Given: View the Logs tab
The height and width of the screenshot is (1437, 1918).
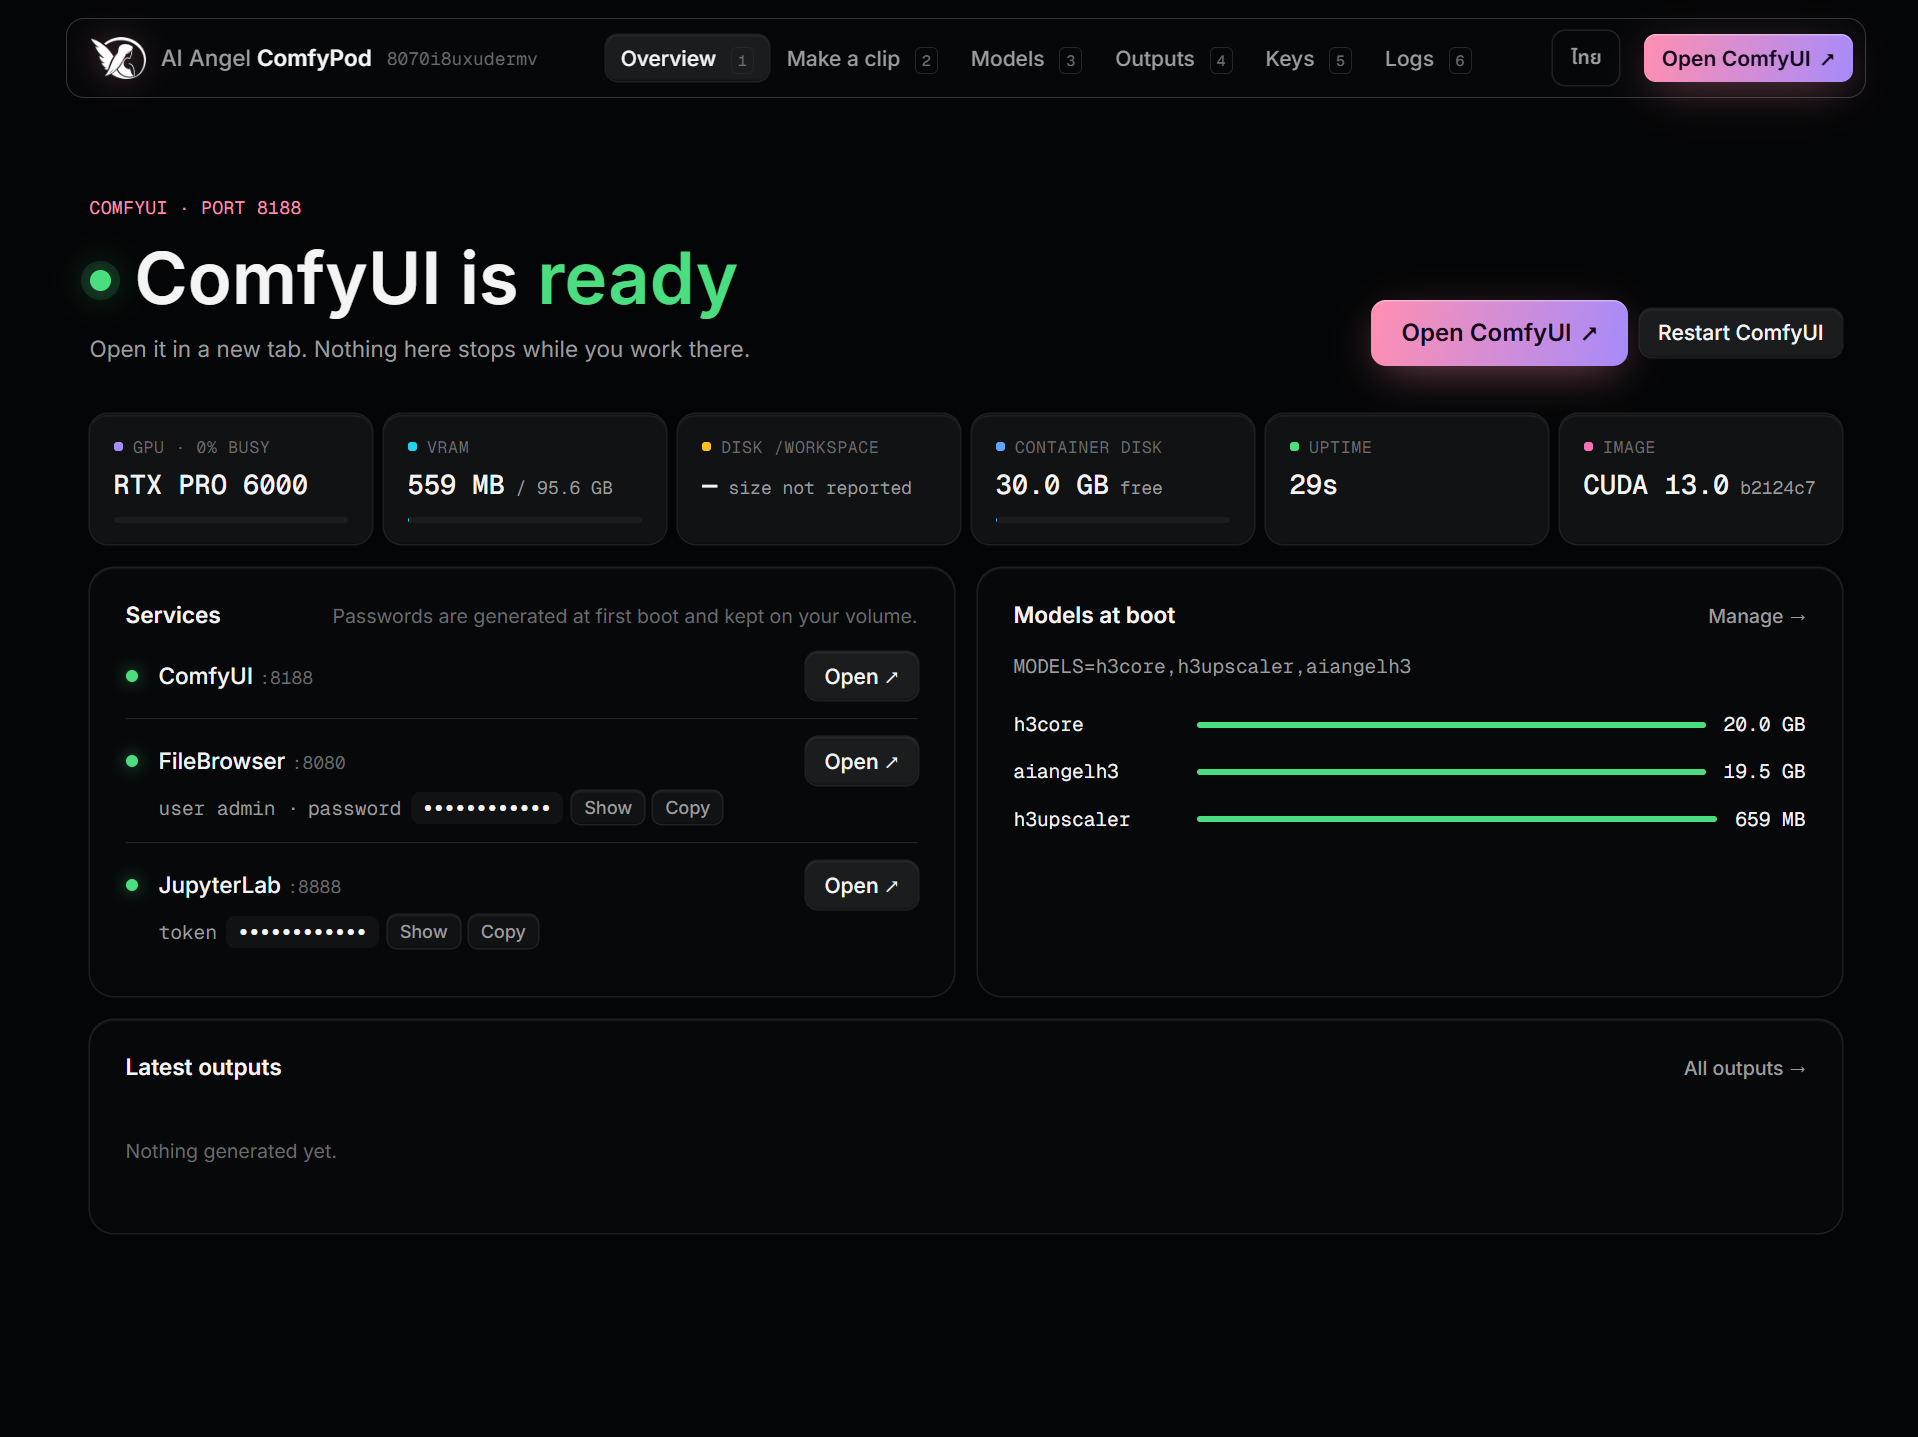Looking at the screenshot, I should pyautogui.click(x=1427, y=59).
